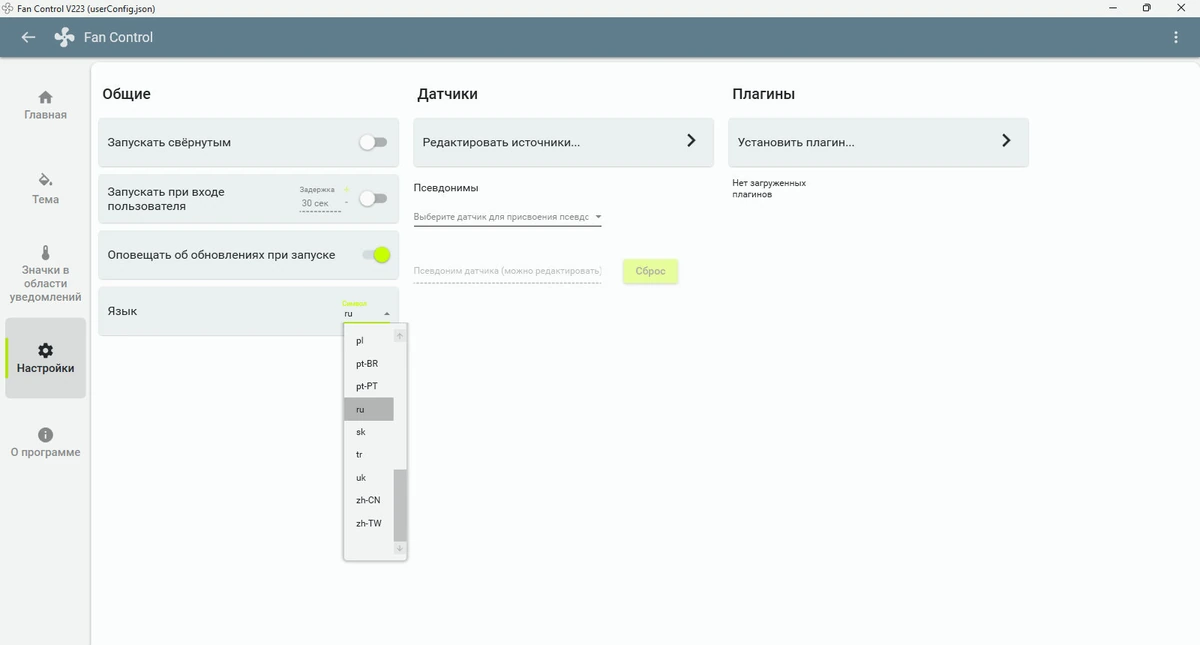Choose uk from language list
The height and width of the screenshot is (645, 1200).
(x=368, y=478)
